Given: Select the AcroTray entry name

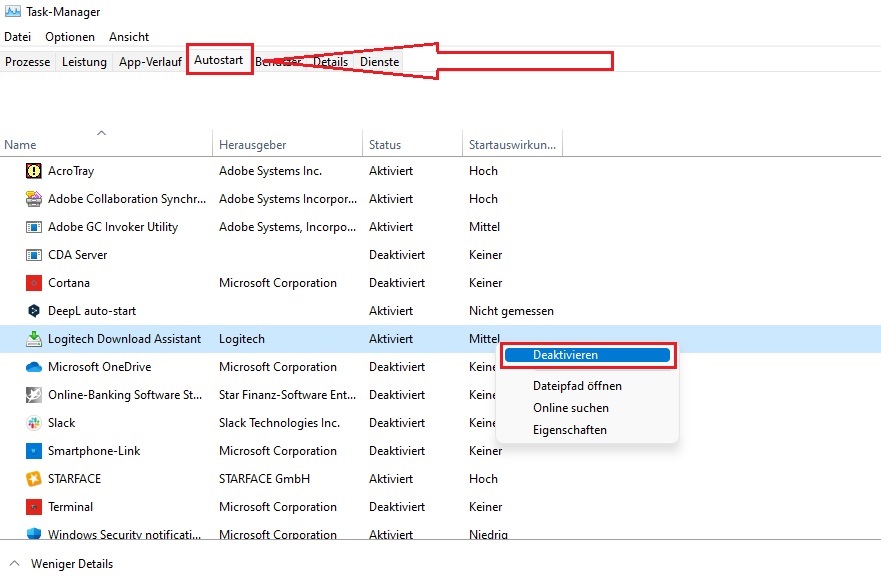Looking at the screenshot, I should tap(71, 171).
